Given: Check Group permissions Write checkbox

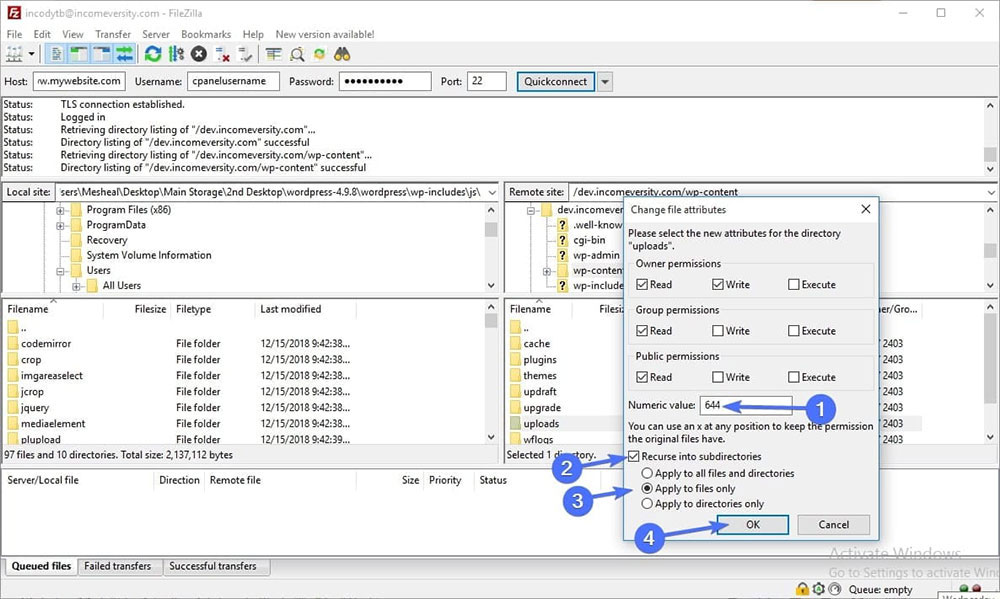Looking at the screenshot, I should (x=717, y=330).
